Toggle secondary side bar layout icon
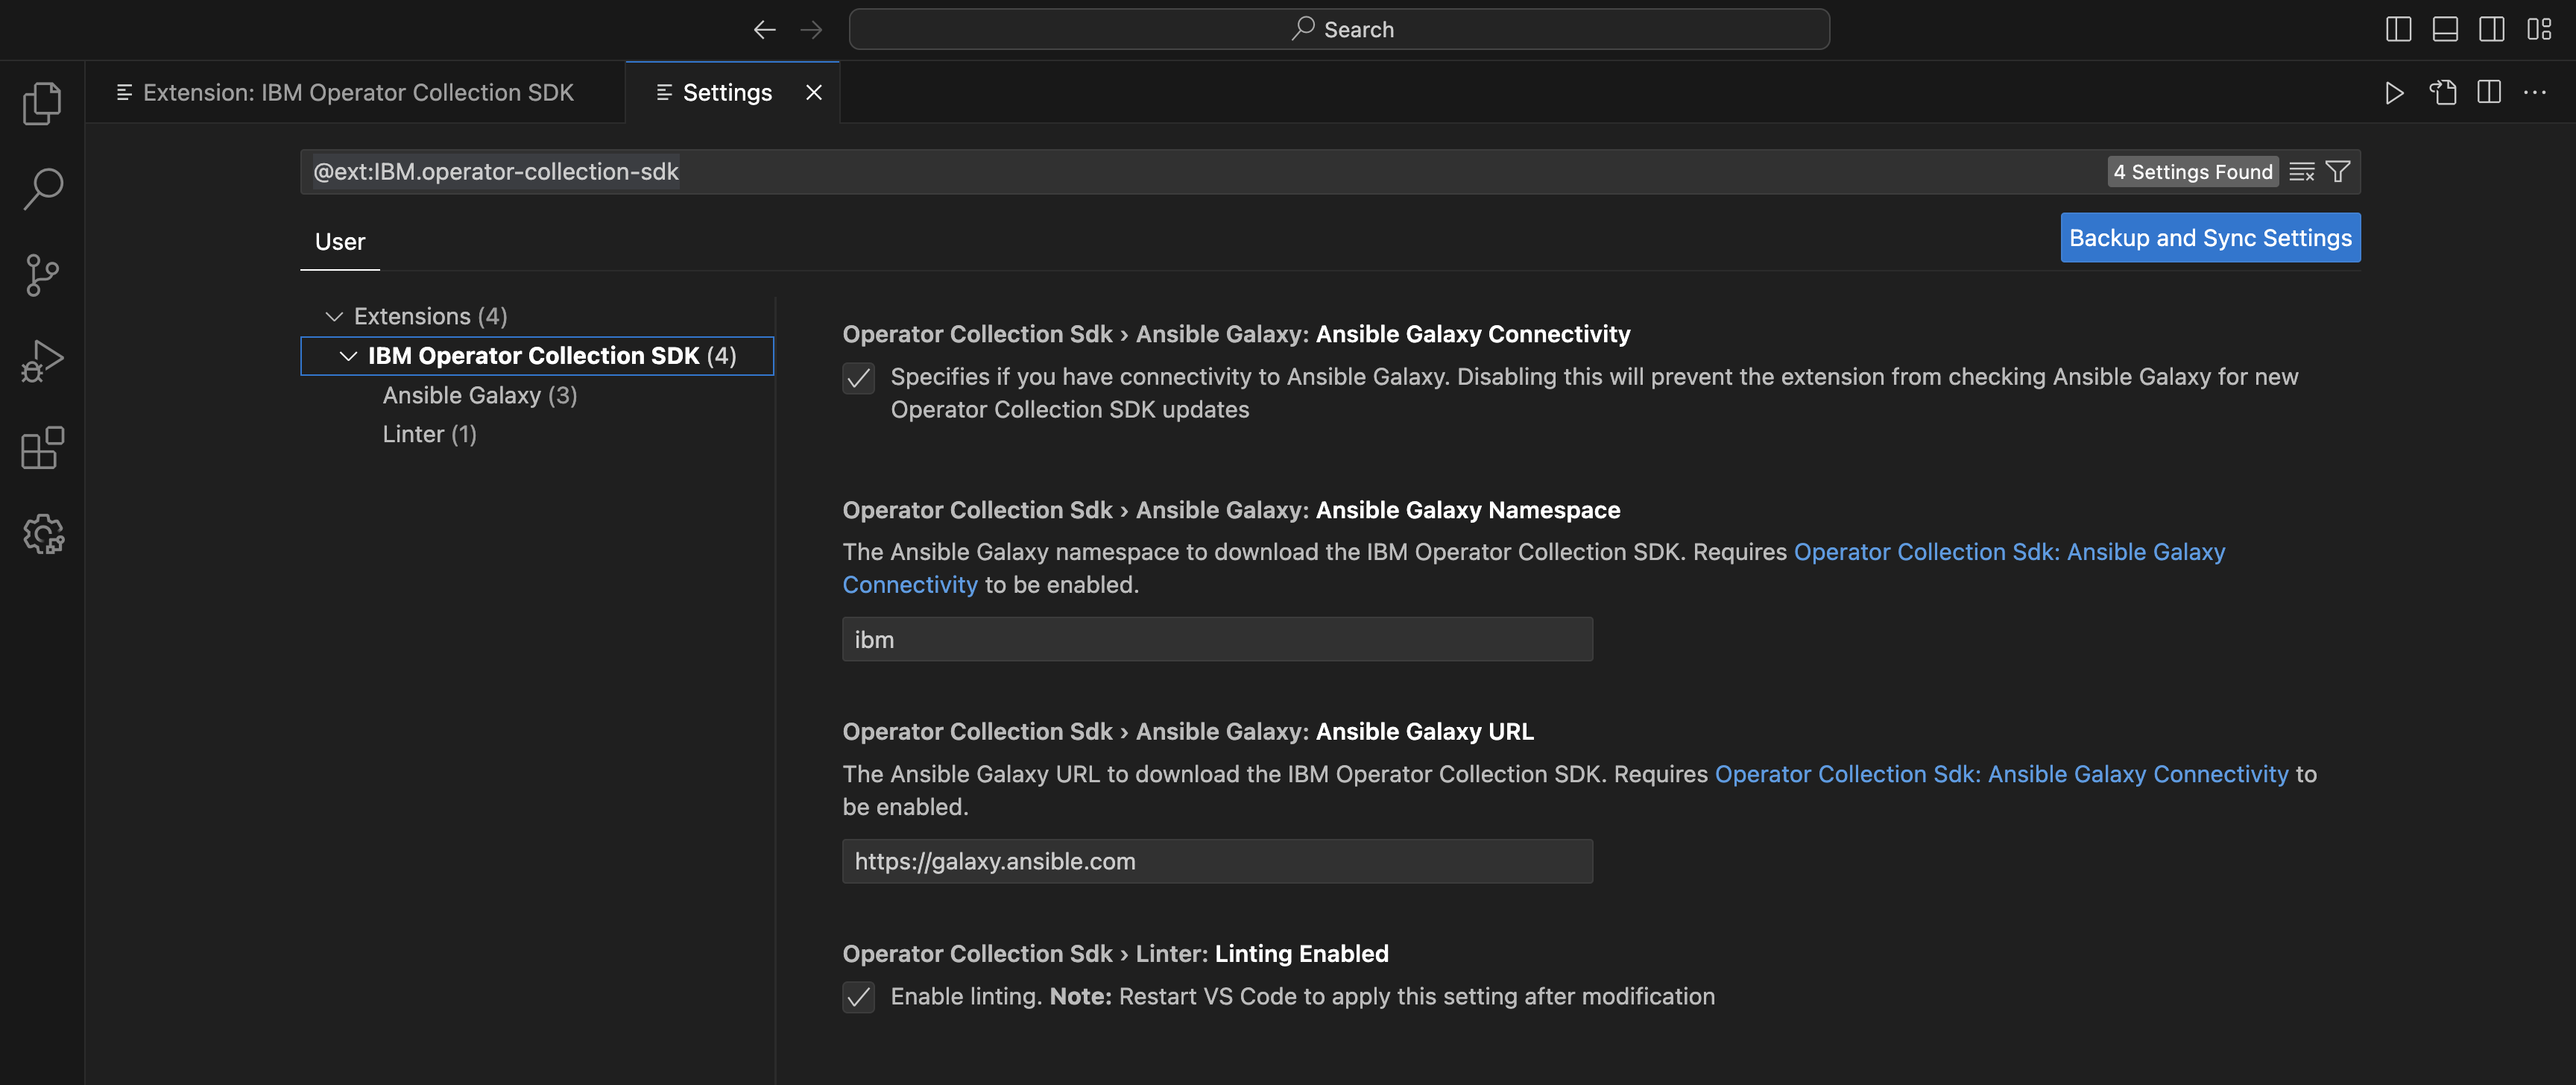2576x1085 pixels. tap(2491, 30)
